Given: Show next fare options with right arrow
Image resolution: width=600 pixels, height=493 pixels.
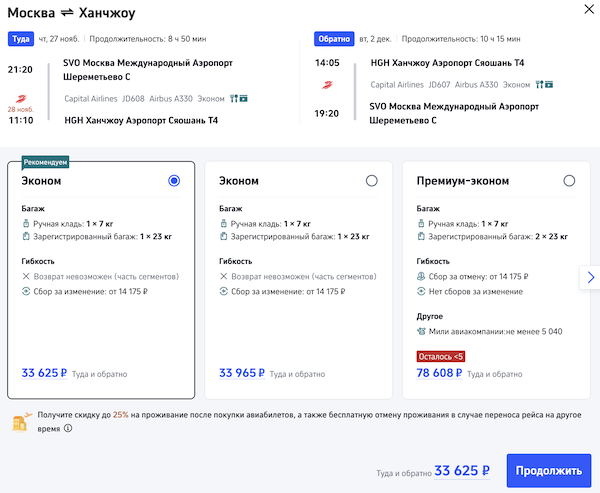Looking at the screenshot, I should [x=590, y=277].
